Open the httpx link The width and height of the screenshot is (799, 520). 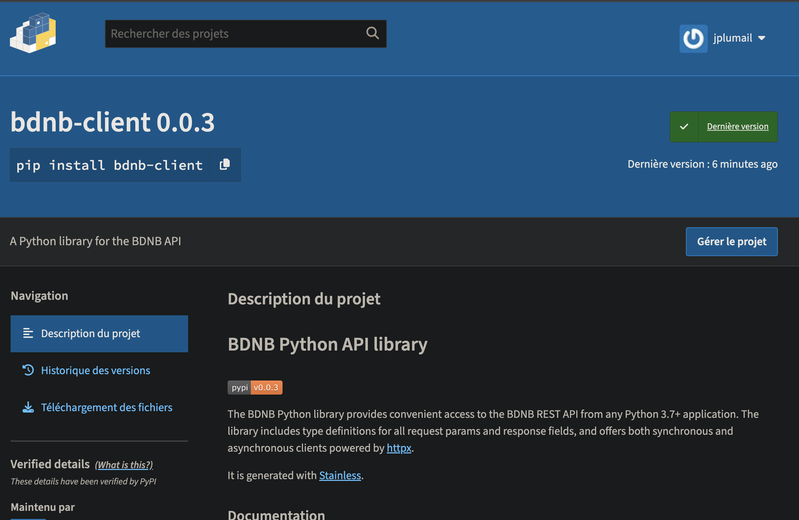[x=399, y=448]
